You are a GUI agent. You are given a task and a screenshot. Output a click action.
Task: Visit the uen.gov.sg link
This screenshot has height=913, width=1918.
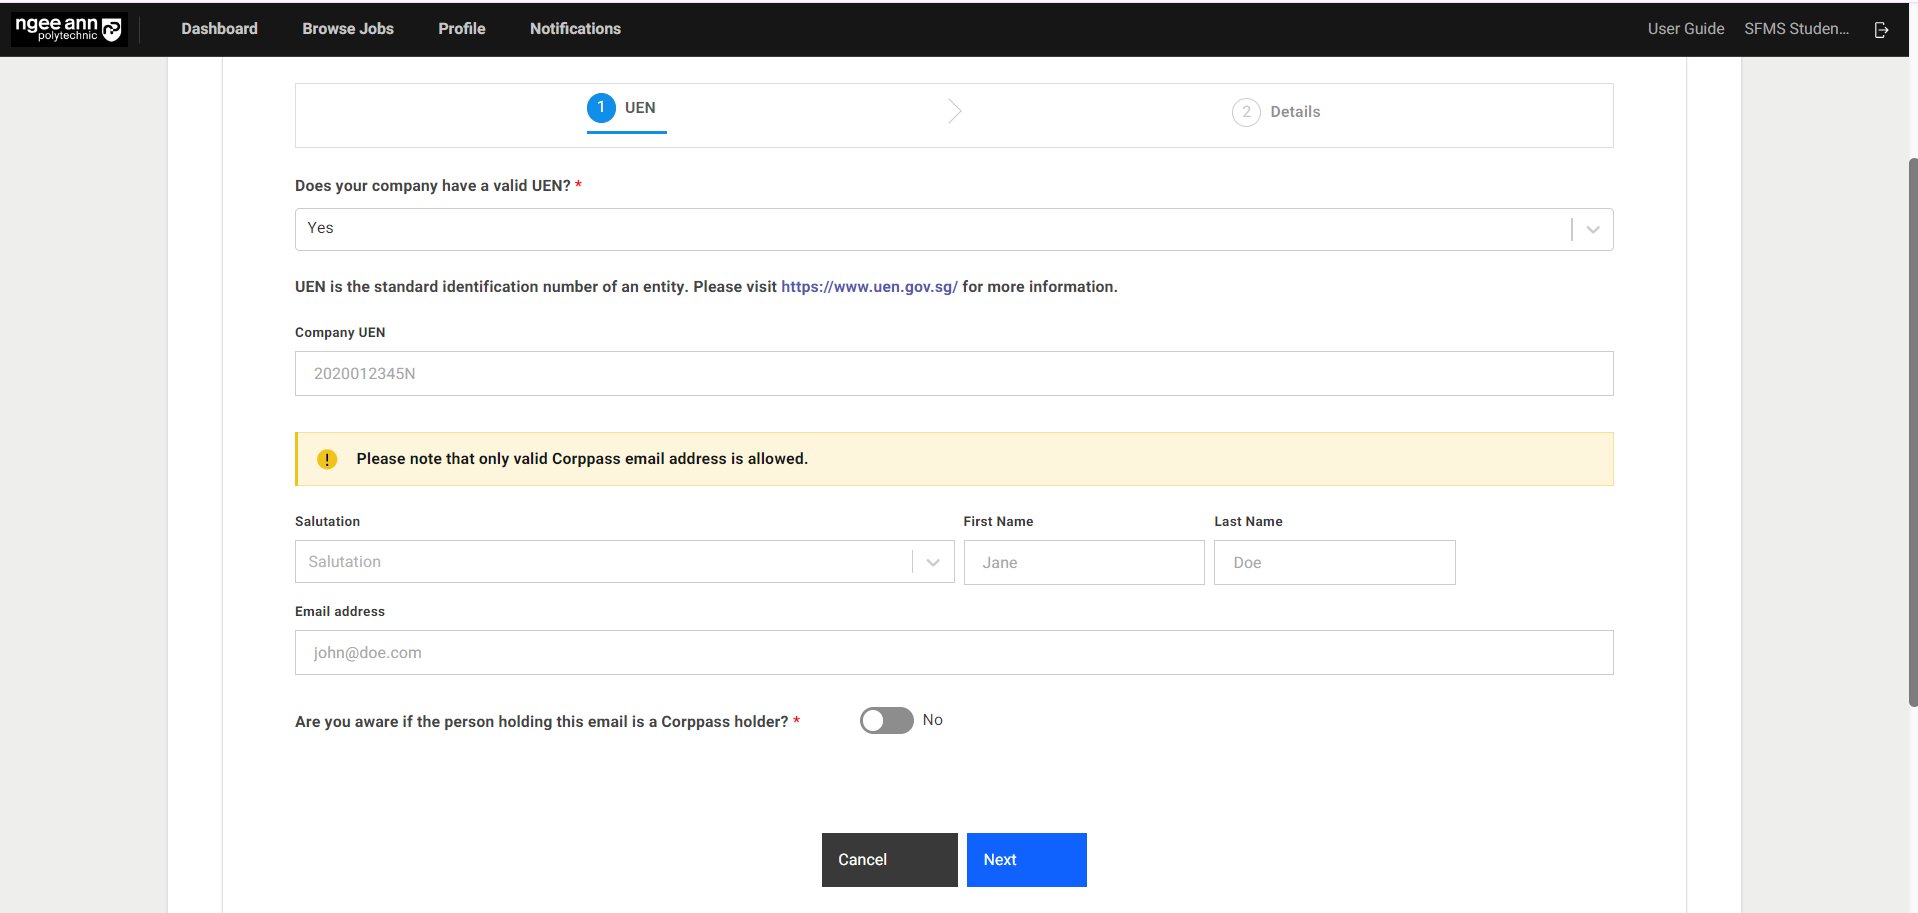869,287
